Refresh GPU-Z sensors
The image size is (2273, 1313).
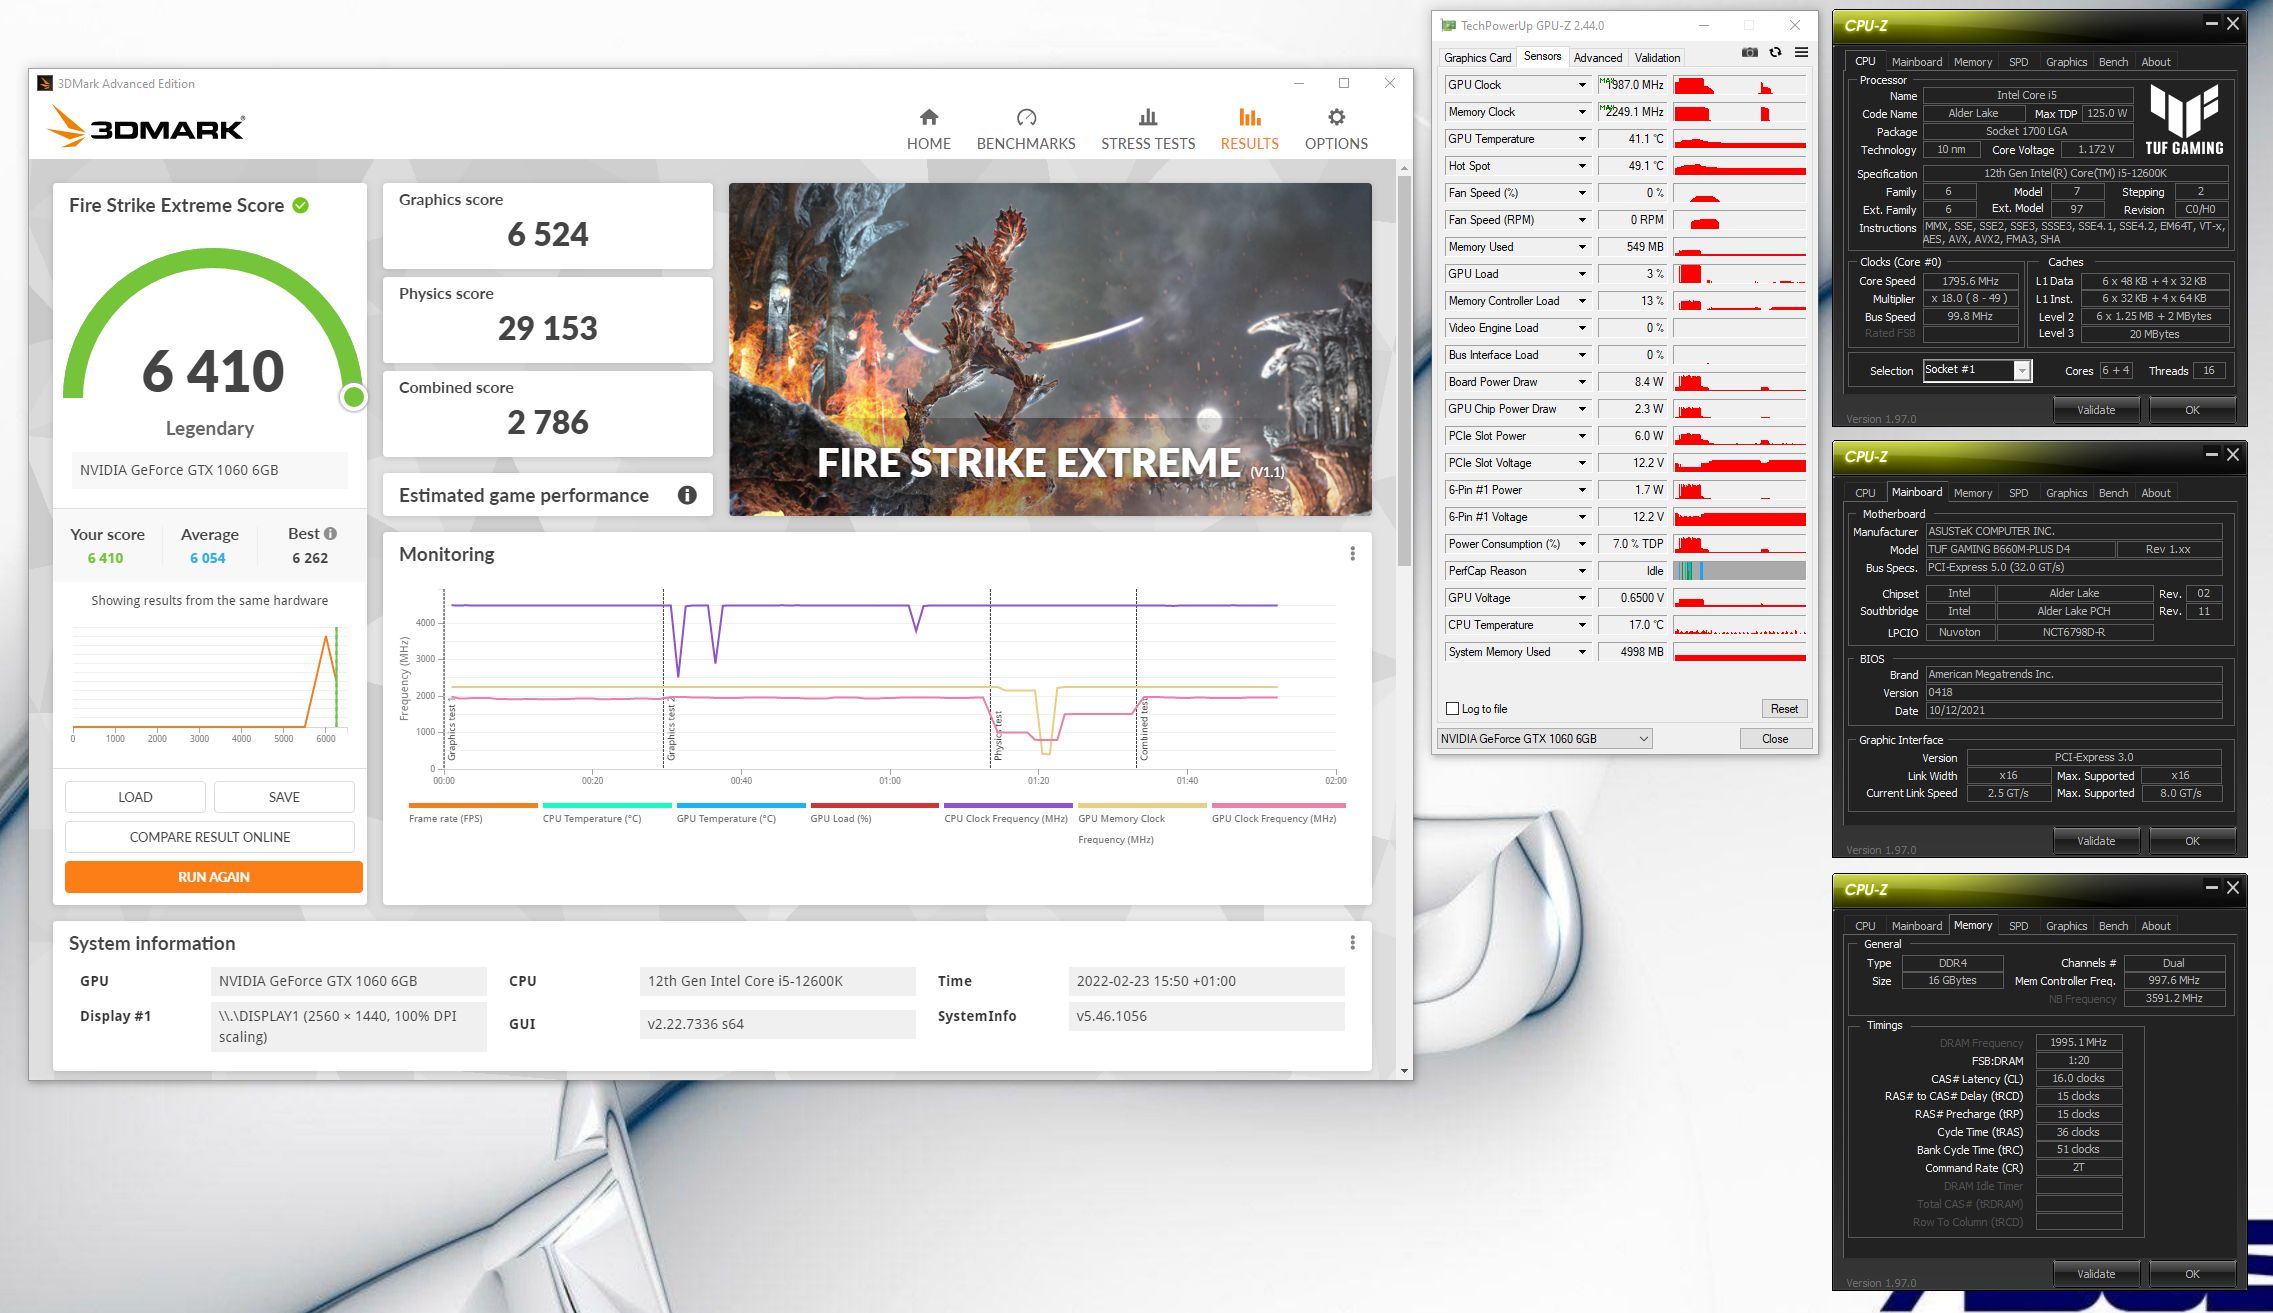[1775, 53]
